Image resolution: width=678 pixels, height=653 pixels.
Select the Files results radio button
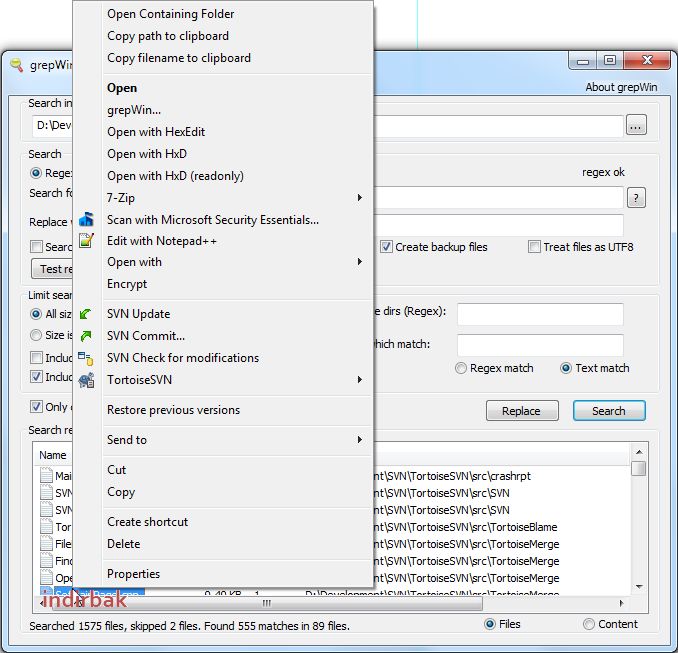pyautogui.click(x=489, y=624)
